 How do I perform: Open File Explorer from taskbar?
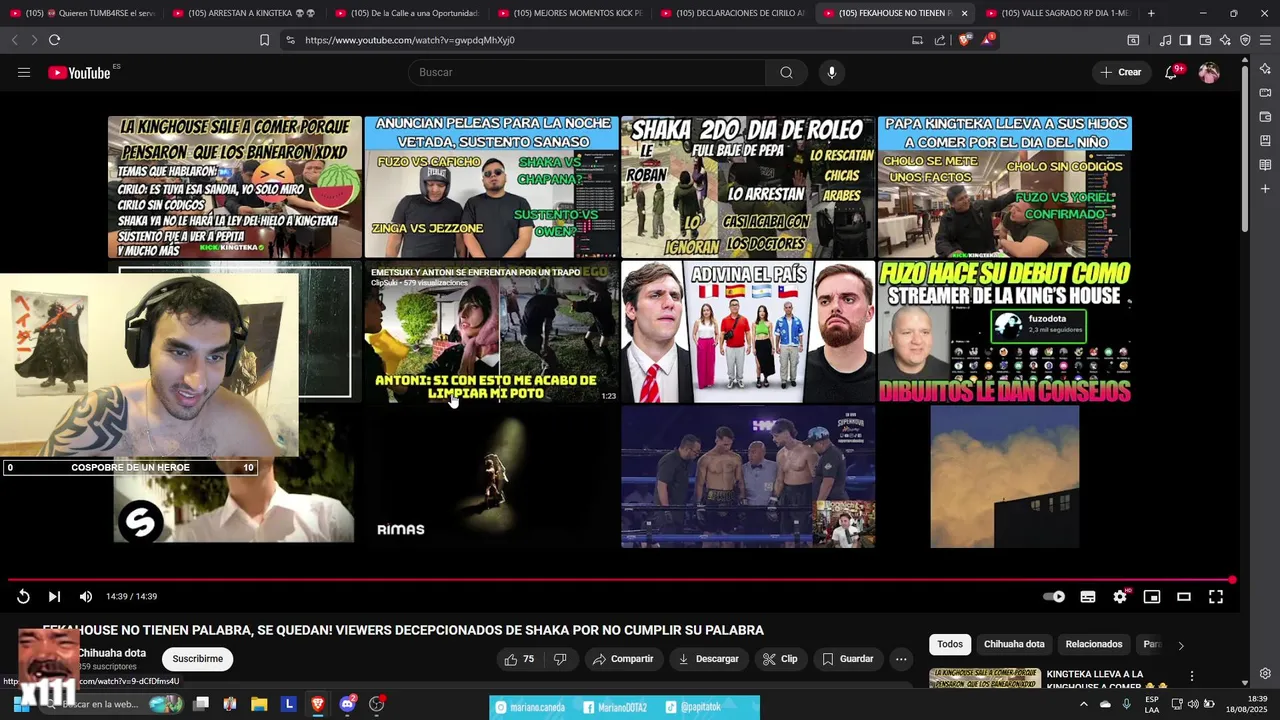coord(259,704)
